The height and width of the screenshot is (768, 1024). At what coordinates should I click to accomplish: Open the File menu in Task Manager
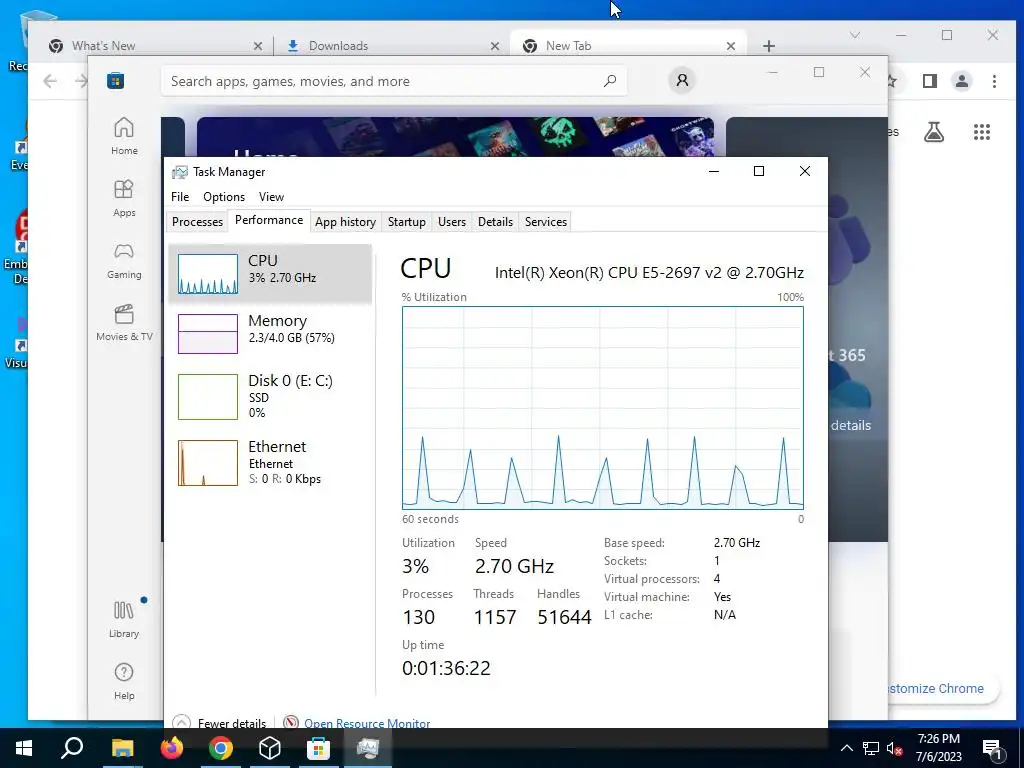[180, 197]
